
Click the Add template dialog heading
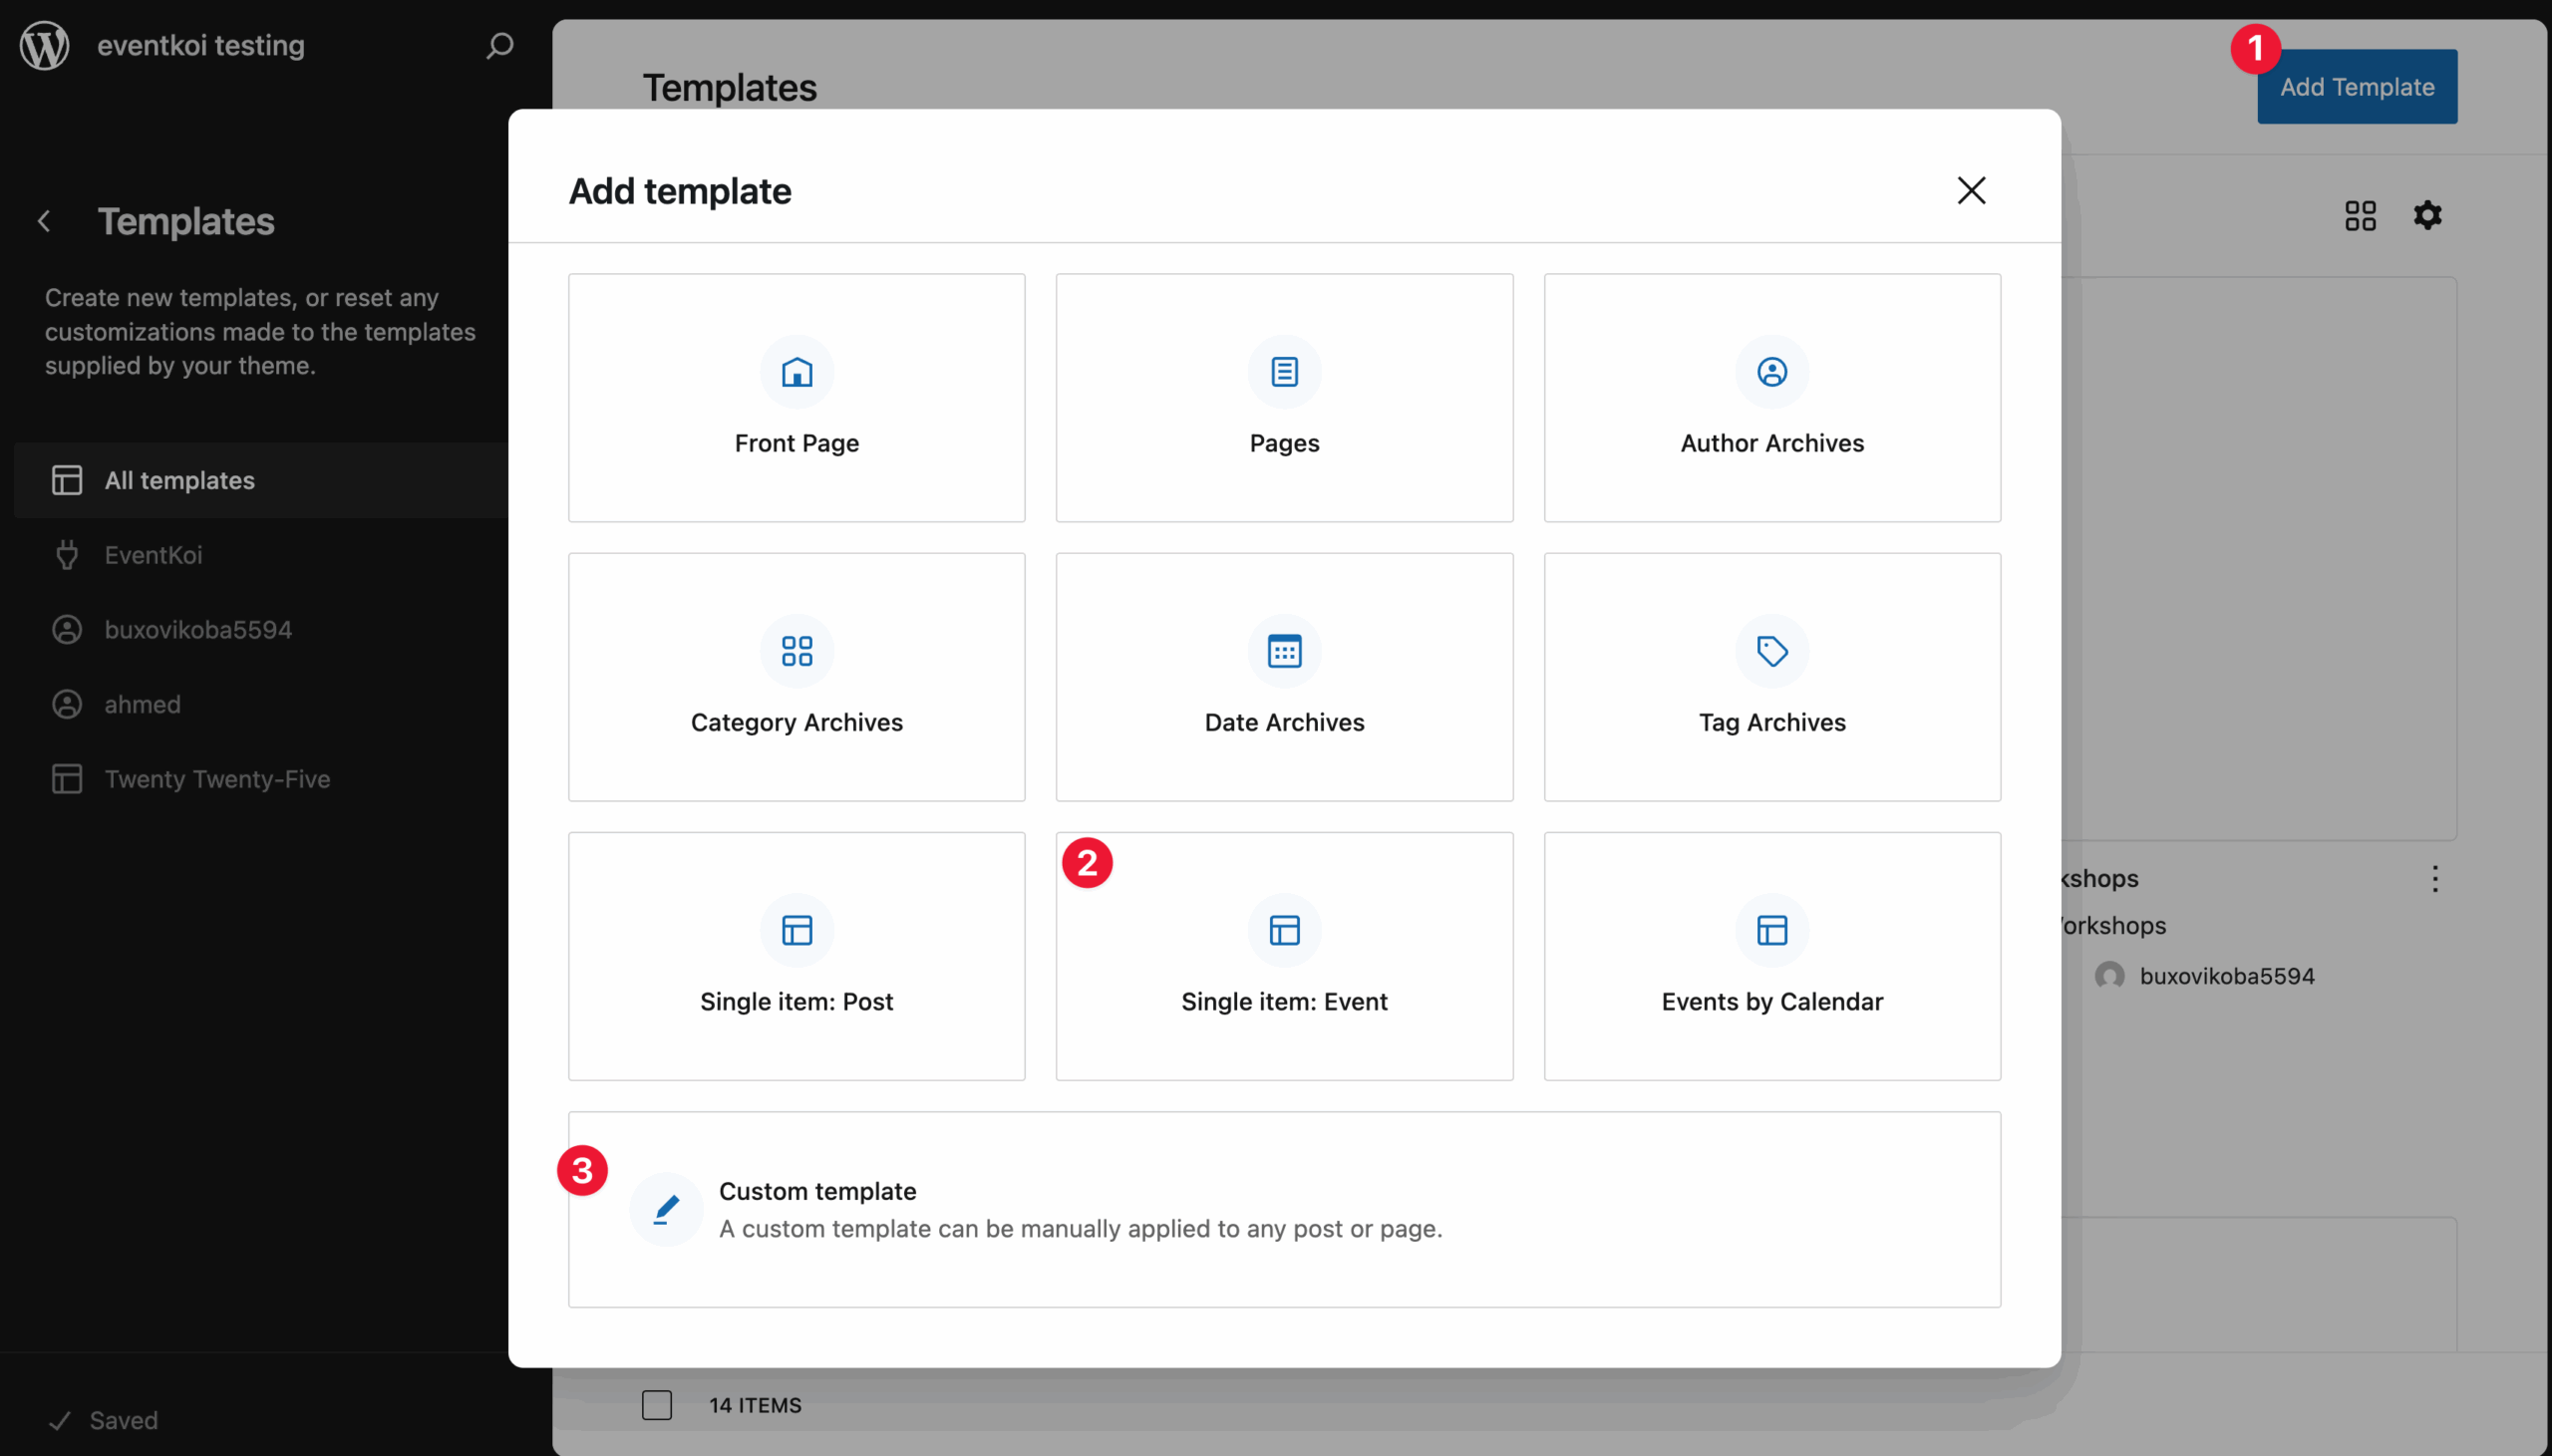[x=680, y=190]
